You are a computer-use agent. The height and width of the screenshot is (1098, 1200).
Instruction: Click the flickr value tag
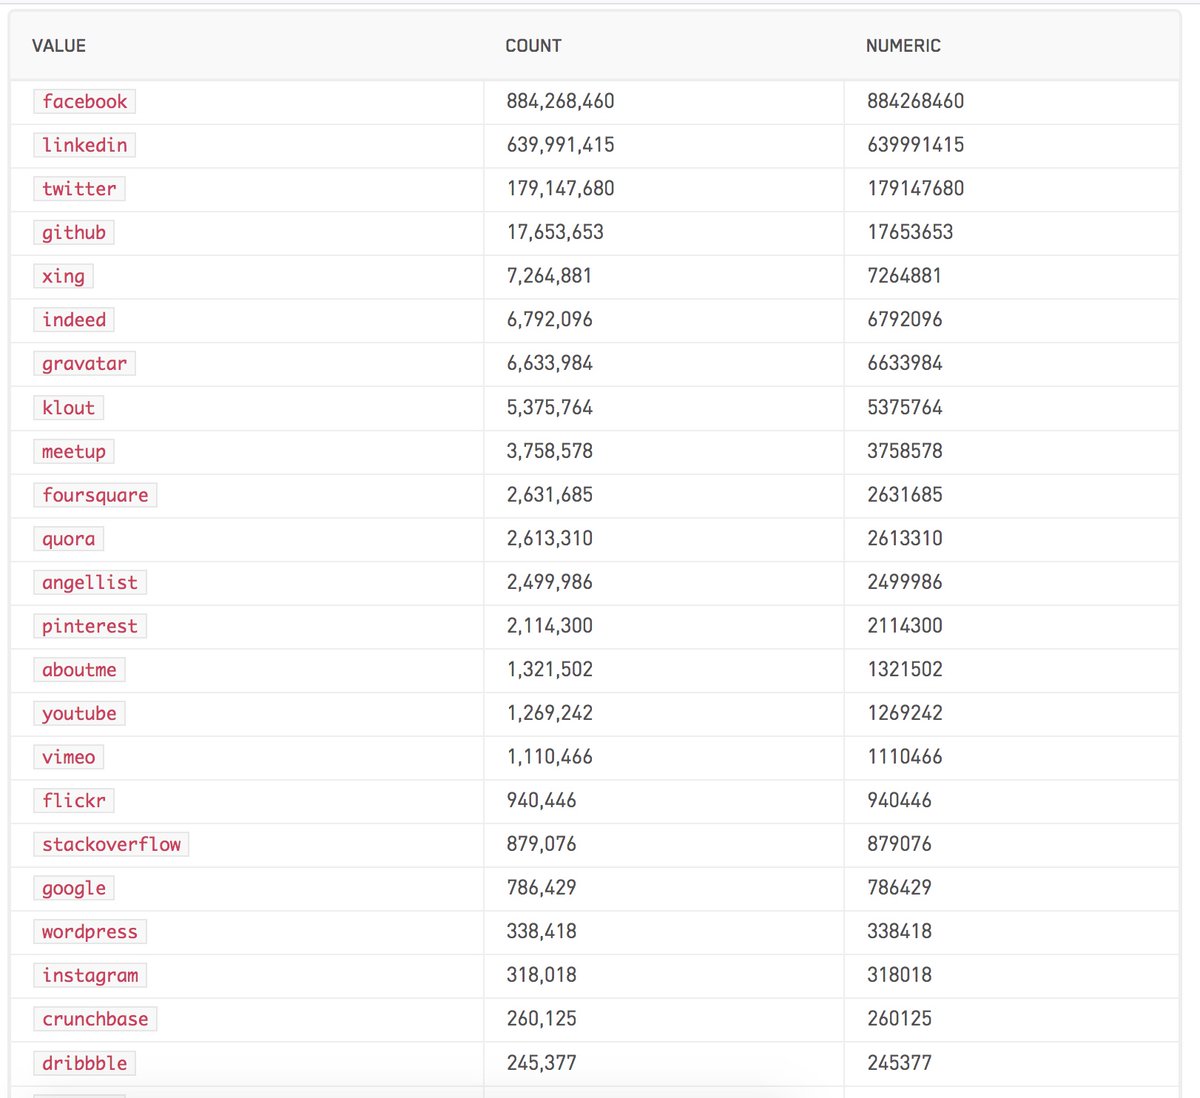pyautogui.click(x=74, y=801)
